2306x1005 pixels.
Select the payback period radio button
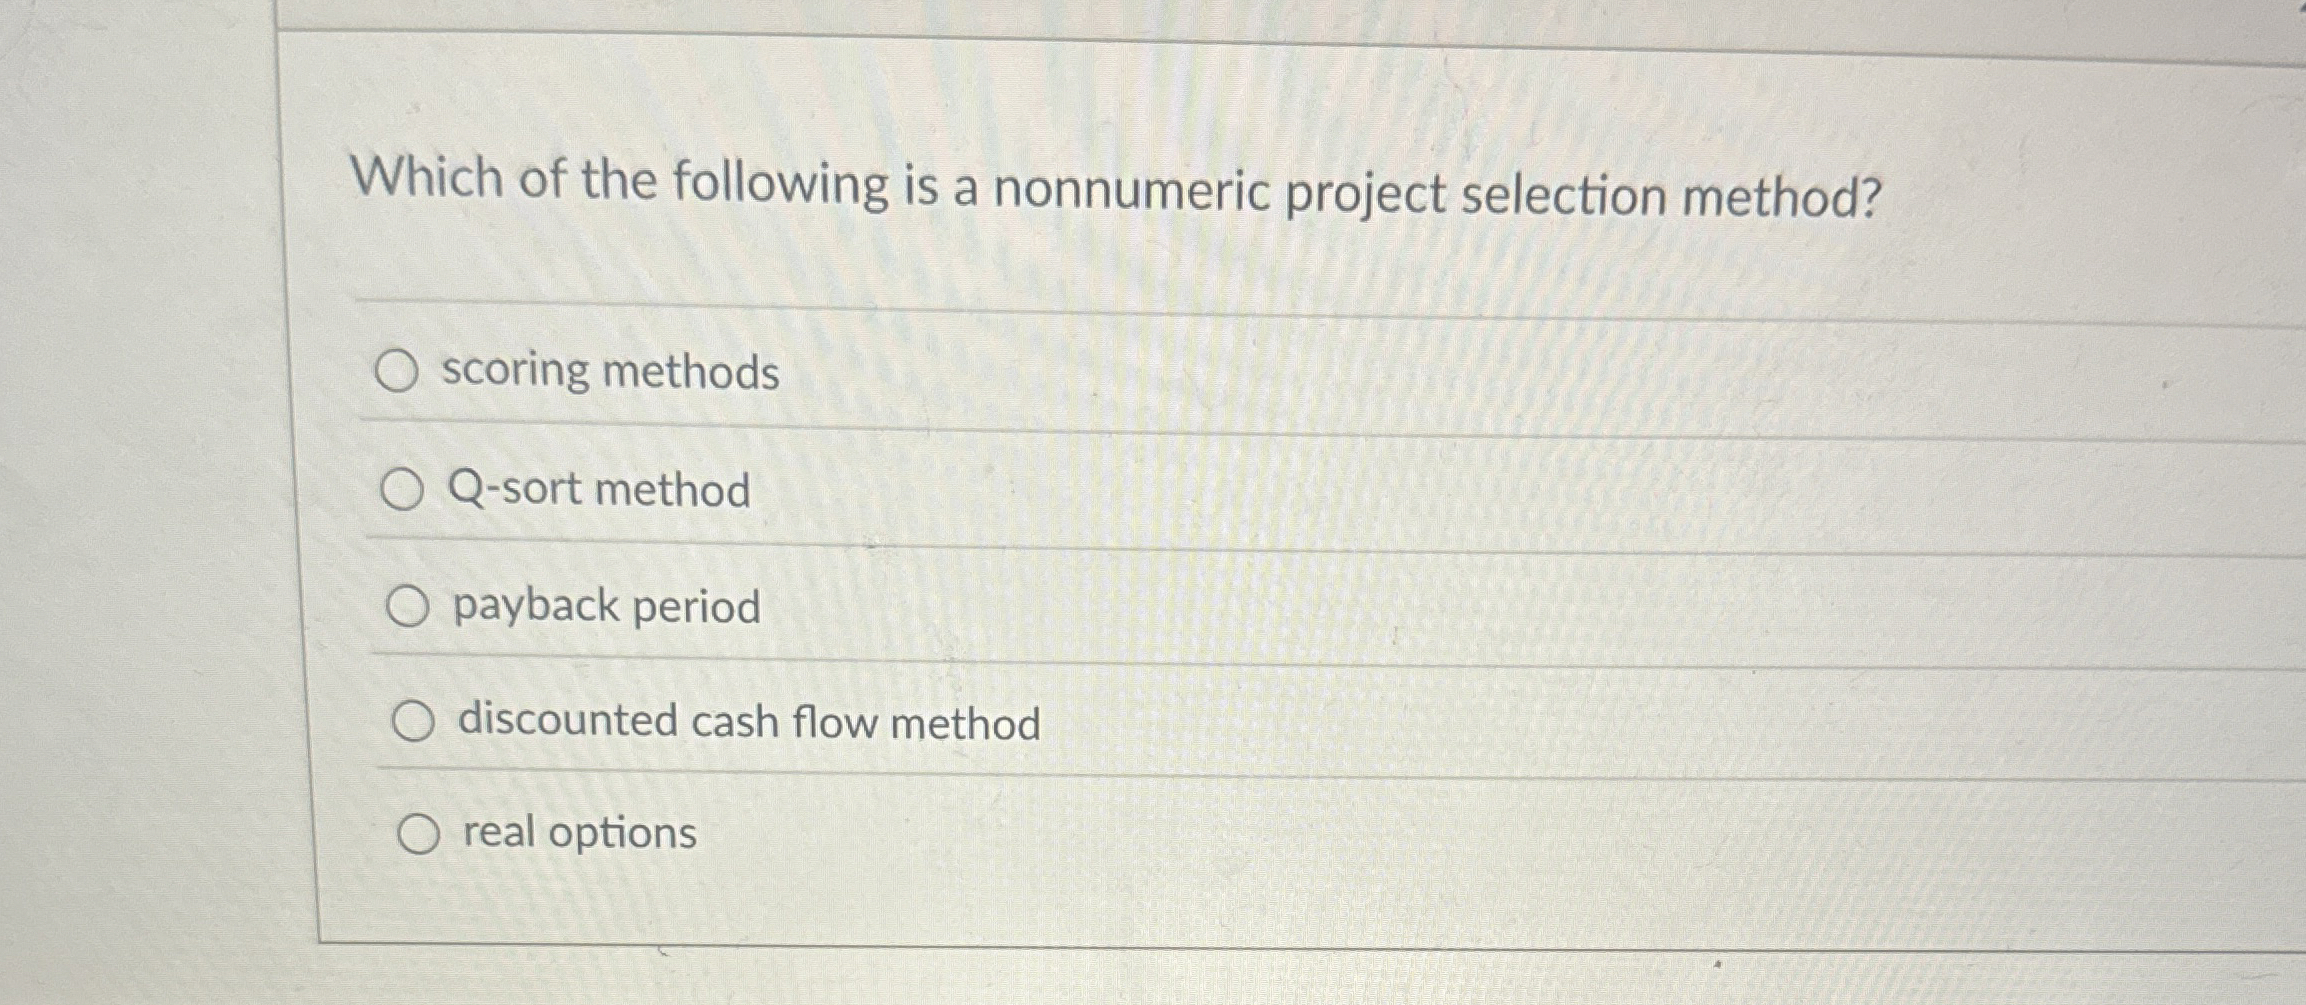pos(411,605)
